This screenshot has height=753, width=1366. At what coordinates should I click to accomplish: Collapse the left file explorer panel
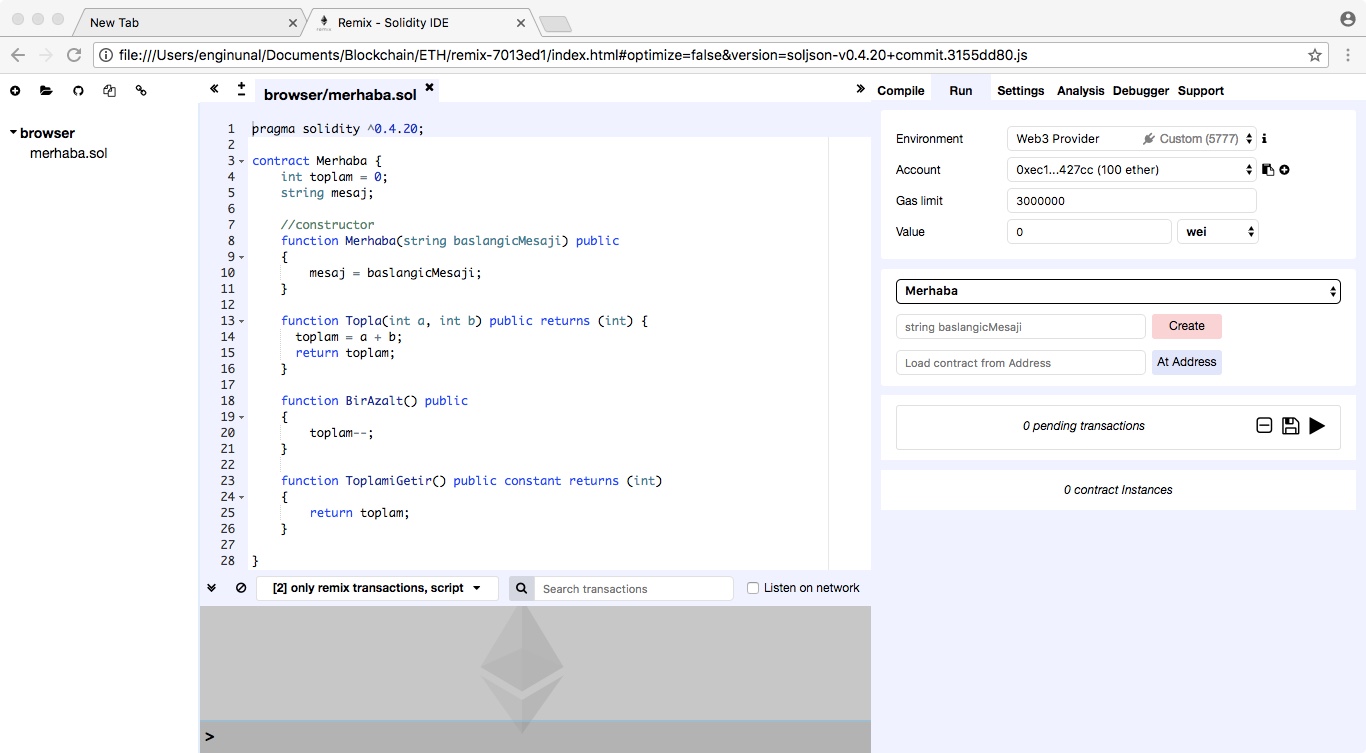(214, 89)
